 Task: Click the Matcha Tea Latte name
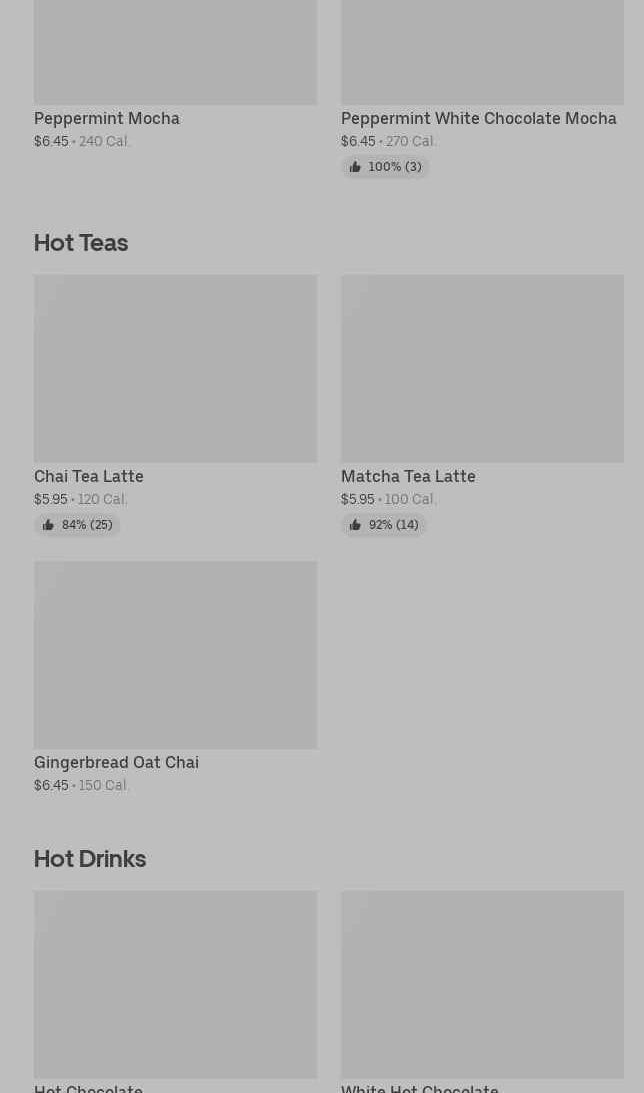(408, 476)
